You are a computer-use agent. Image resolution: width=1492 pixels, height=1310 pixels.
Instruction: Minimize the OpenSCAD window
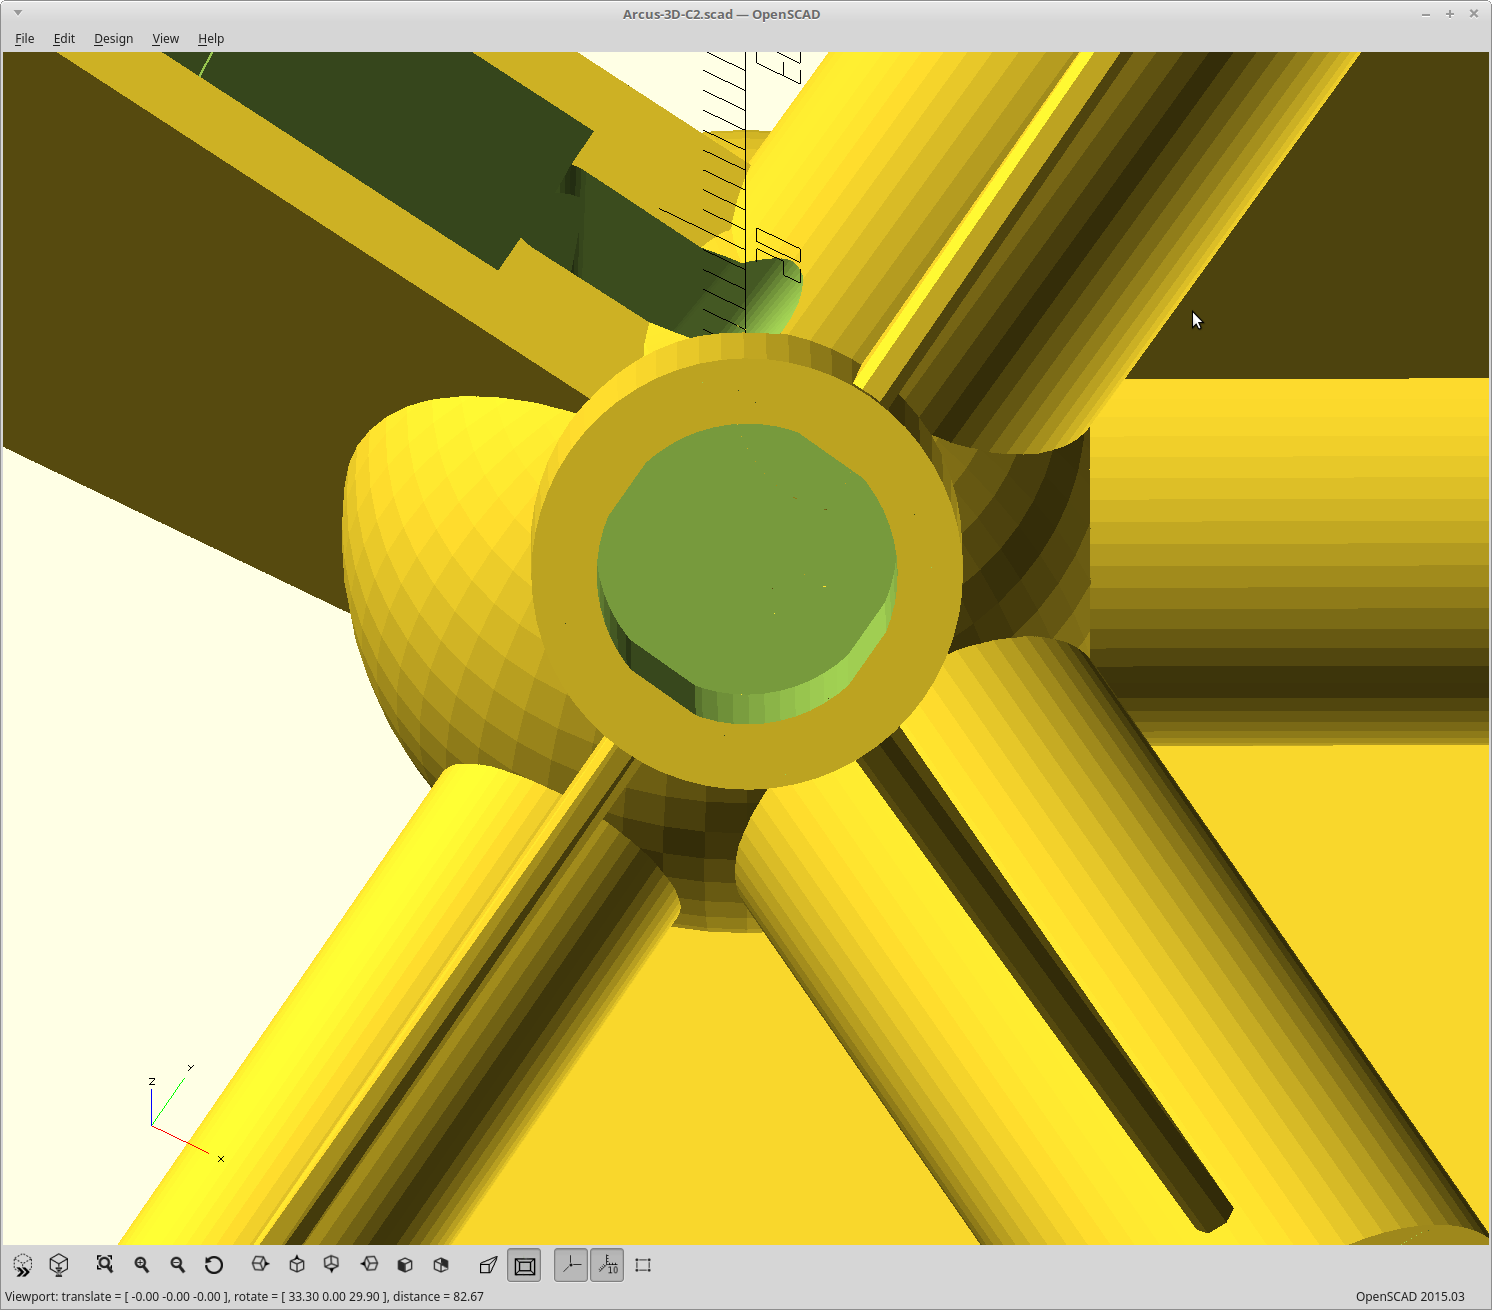(x=1426, y=14)
